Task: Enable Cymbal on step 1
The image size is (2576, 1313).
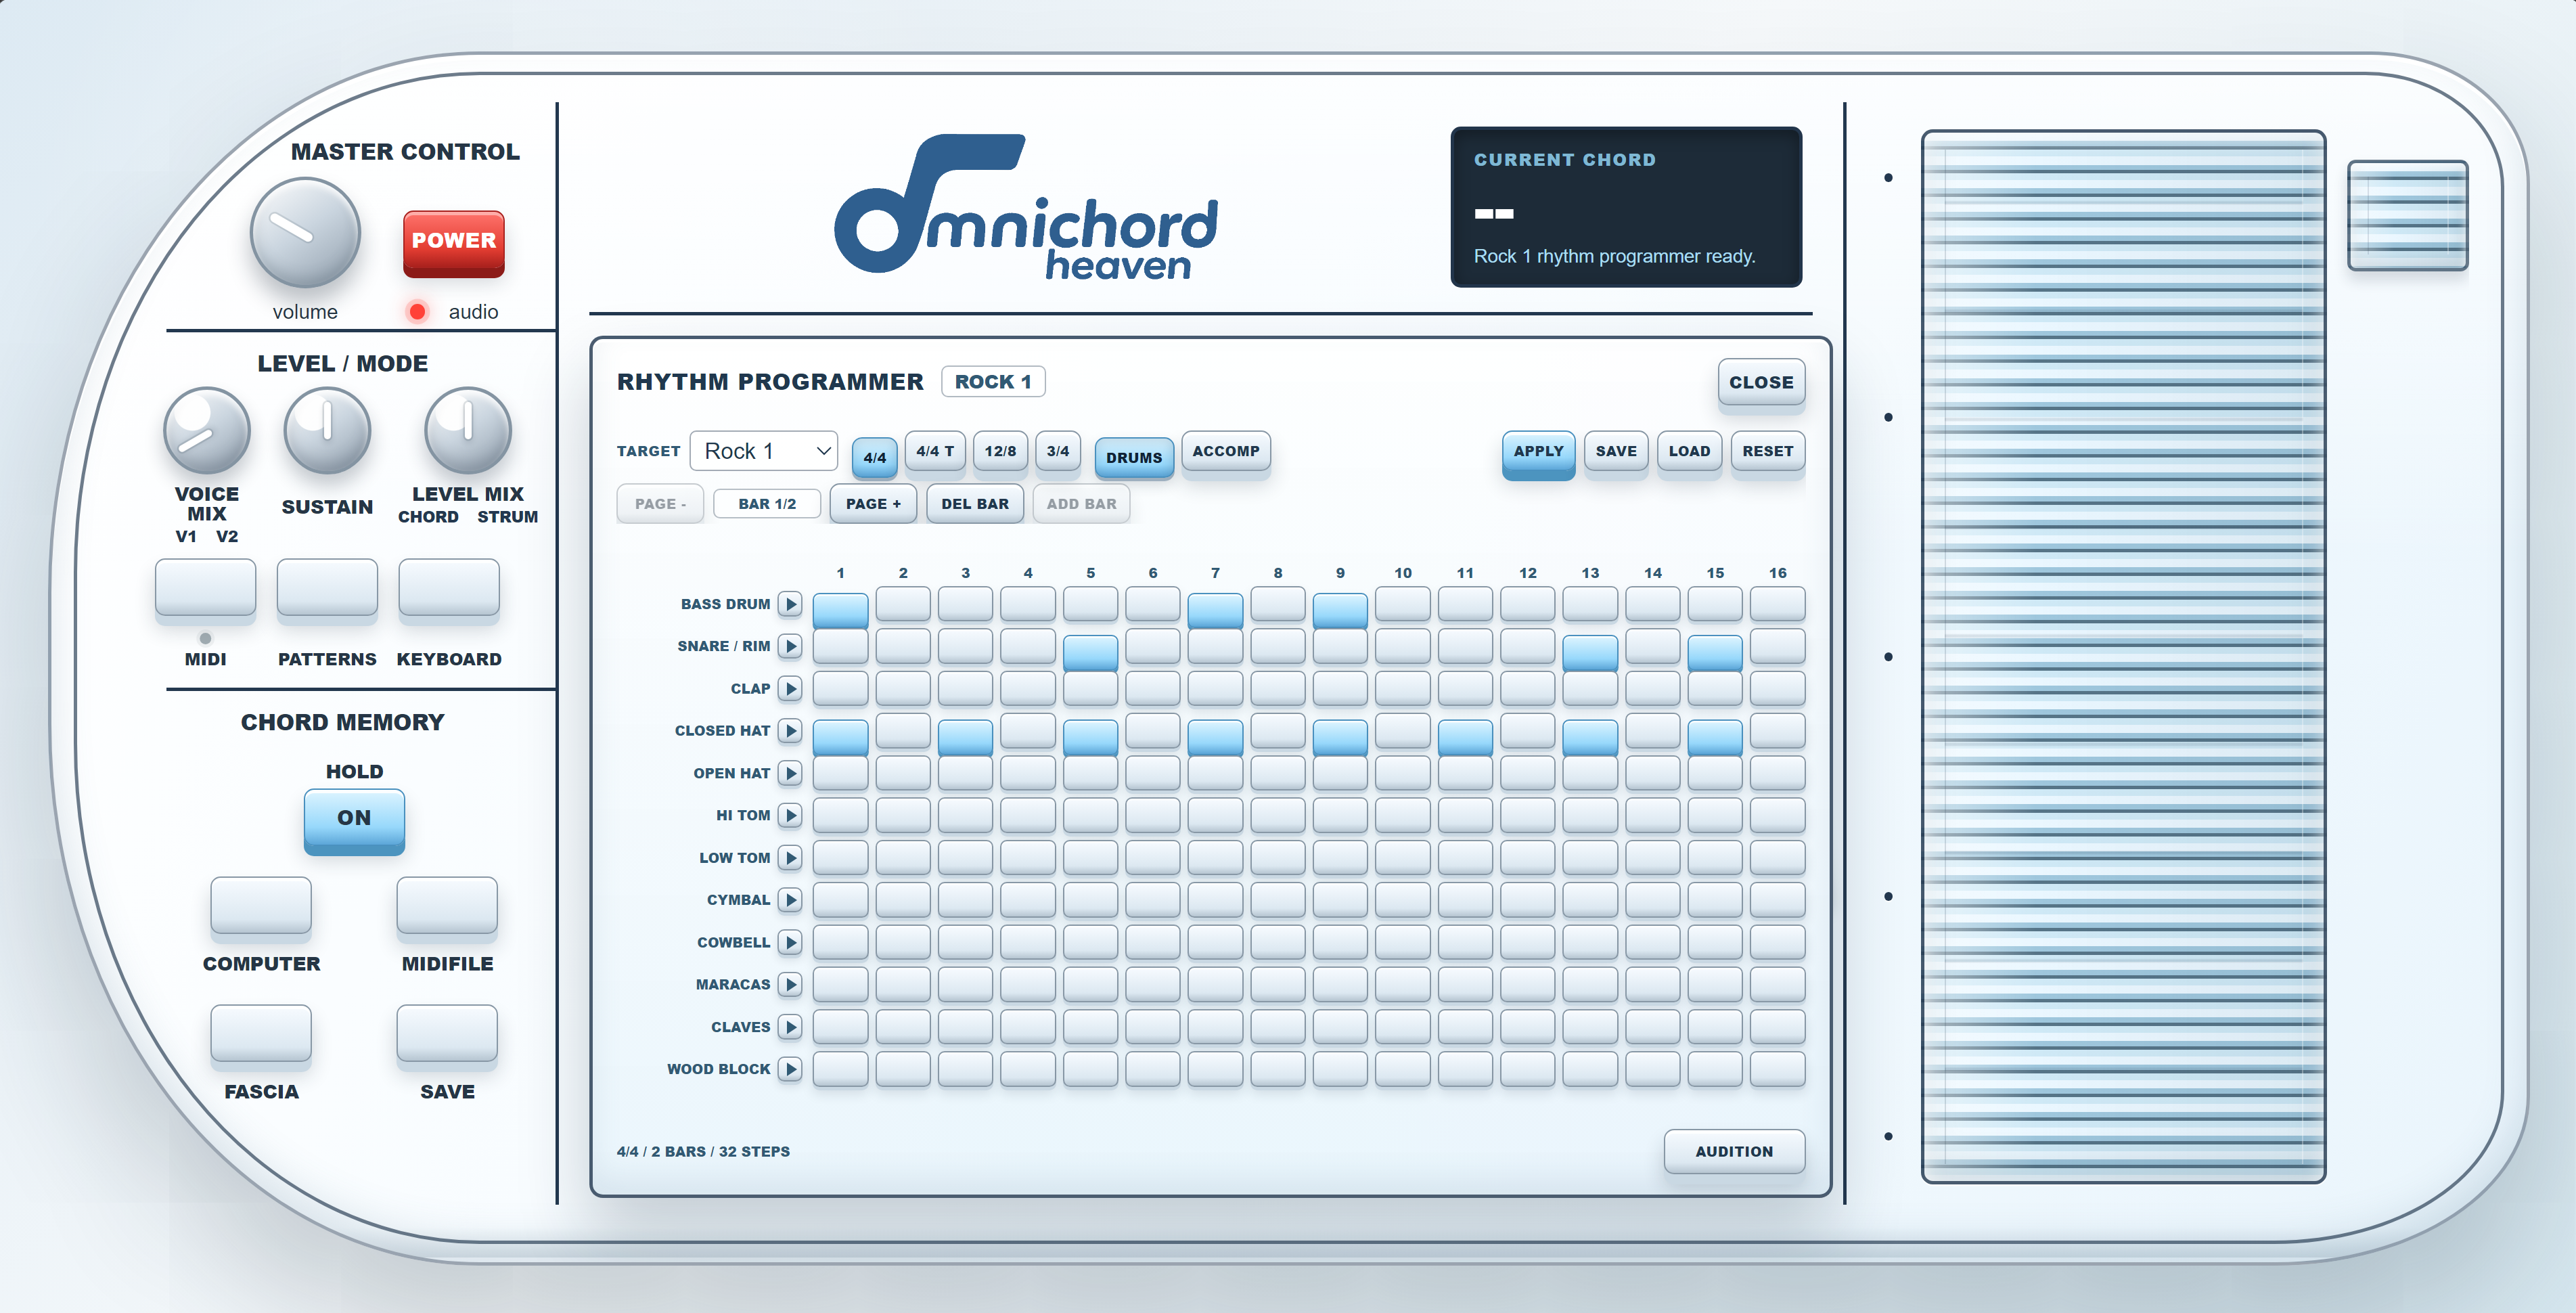Action: [840, 900]
